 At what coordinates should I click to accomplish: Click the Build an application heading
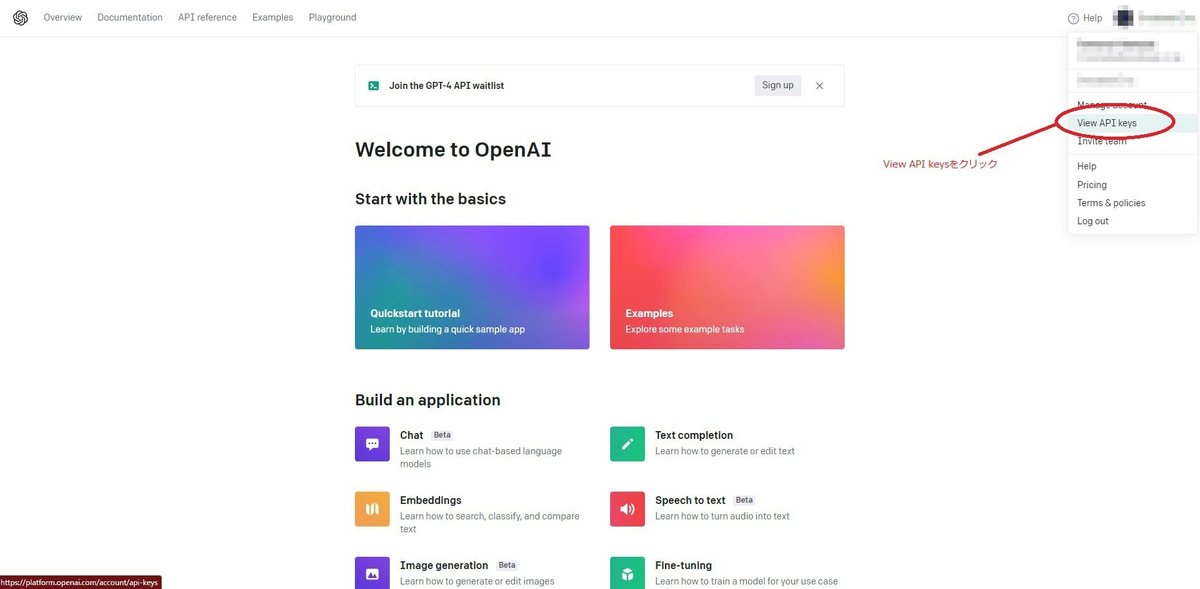pyautogui.click(x=428, y=400)
